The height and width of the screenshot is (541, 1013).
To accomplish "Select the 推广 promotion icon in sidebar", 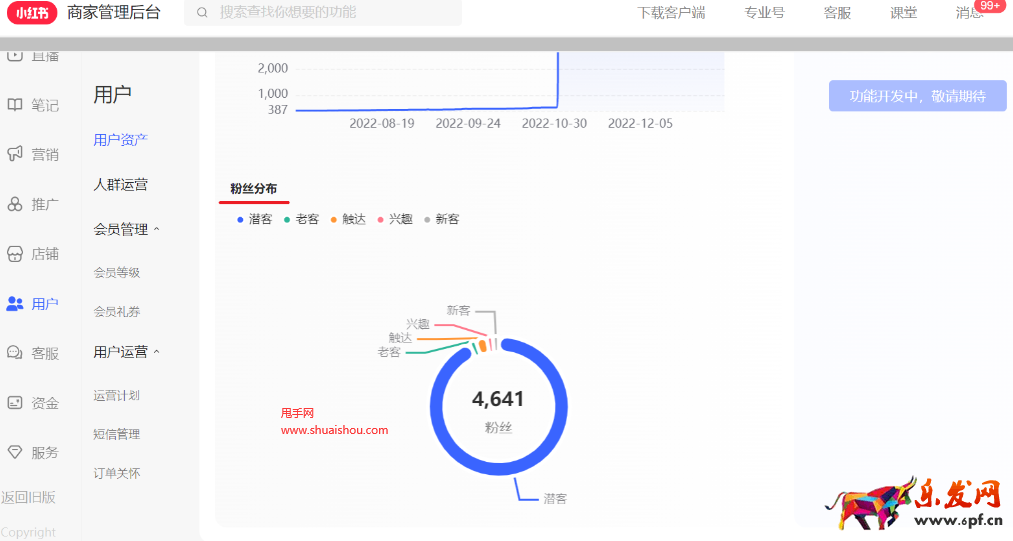I will click(x=15, y=204).
